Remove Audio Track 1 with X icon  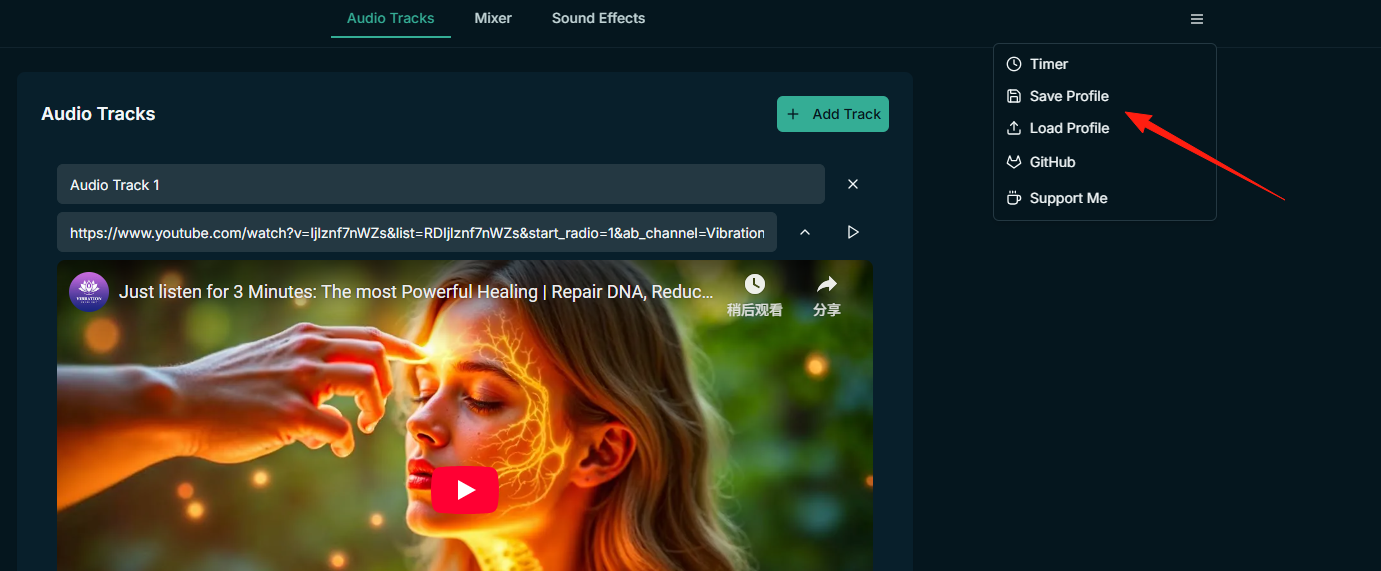click(x=853, y=184)
